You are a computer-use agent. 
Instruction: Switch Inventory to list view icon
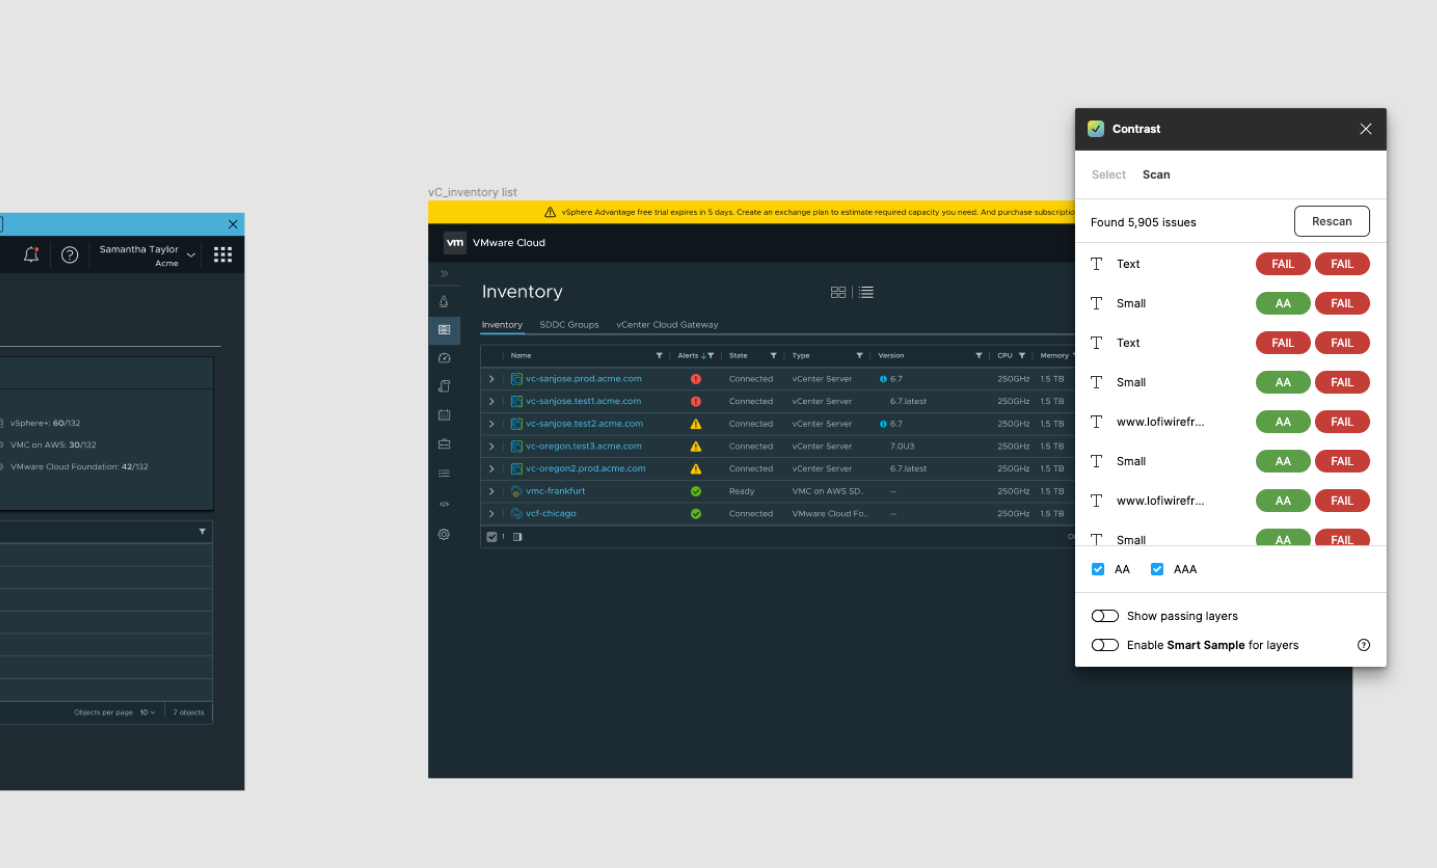click(x=866, y=292)
